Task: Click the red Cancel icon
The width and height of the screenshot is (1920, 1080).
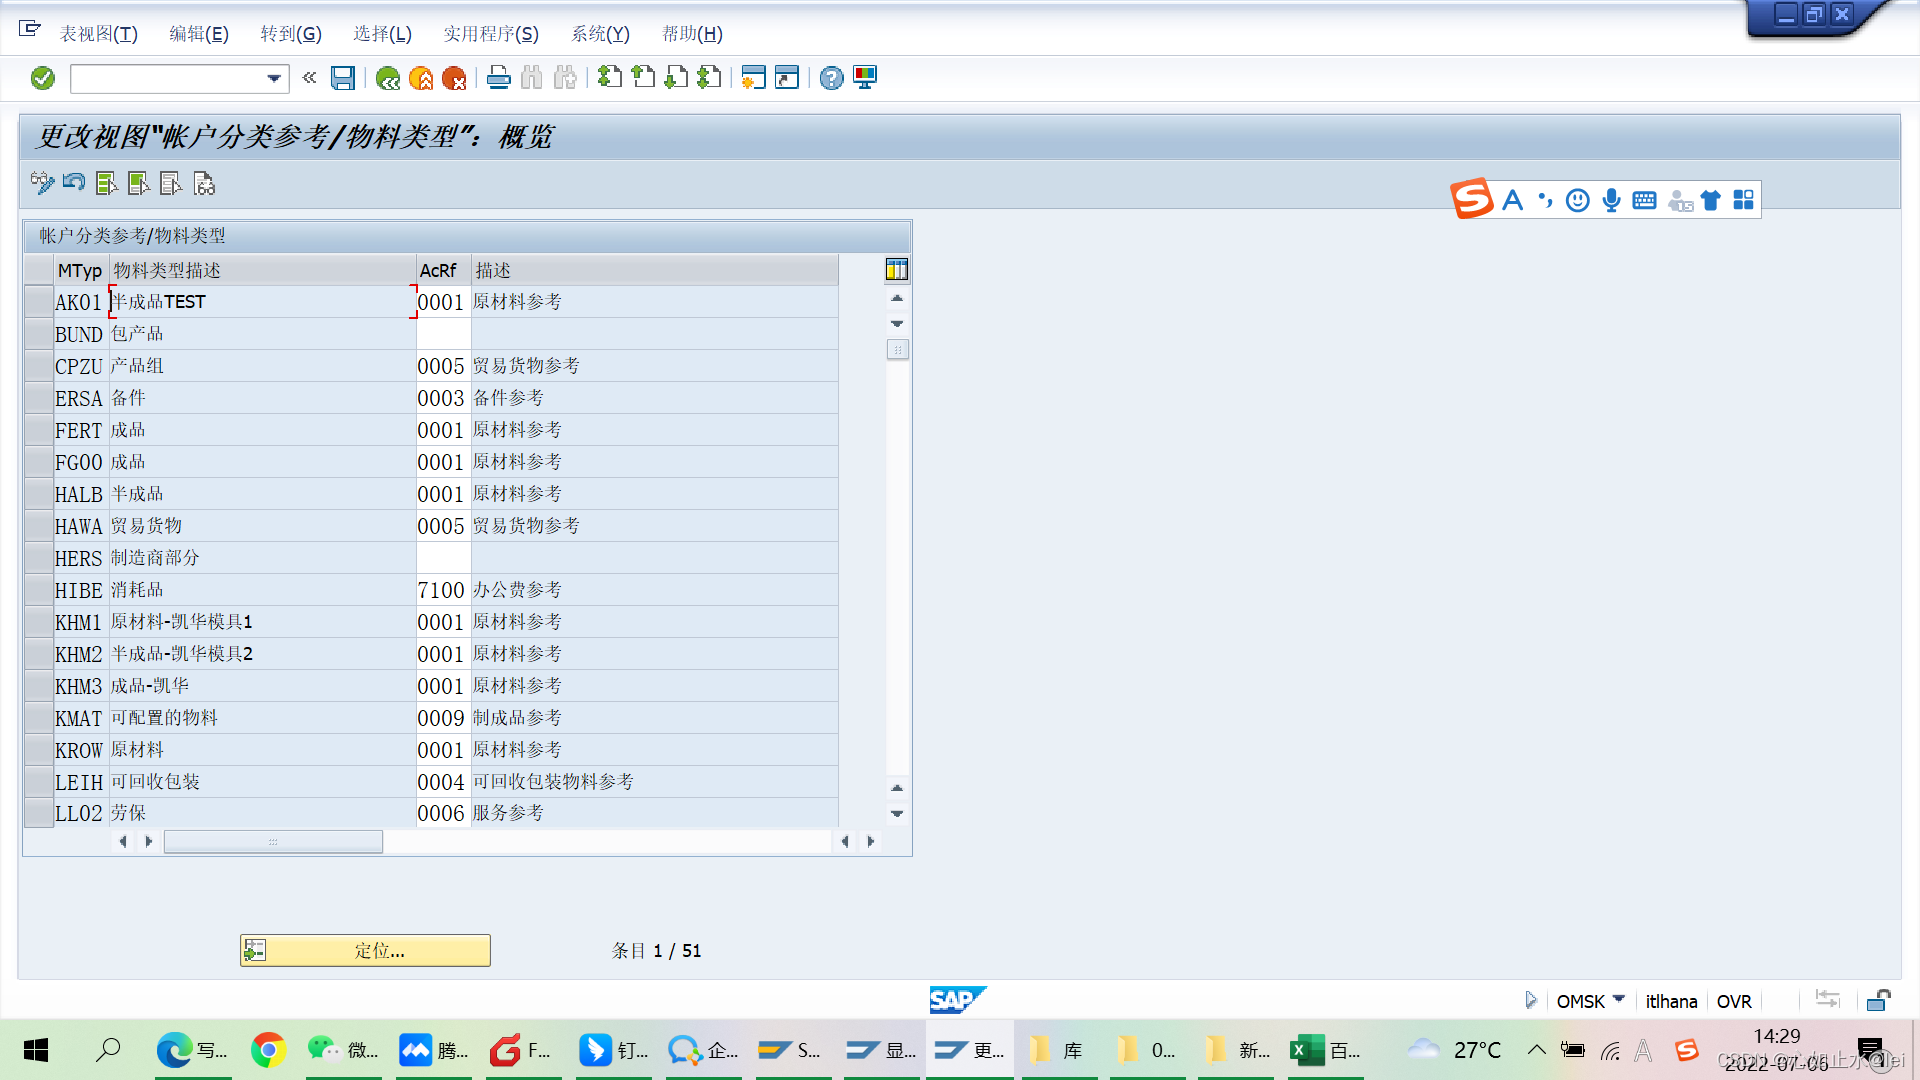Action: pyautogui.click(x=454, y=78)
